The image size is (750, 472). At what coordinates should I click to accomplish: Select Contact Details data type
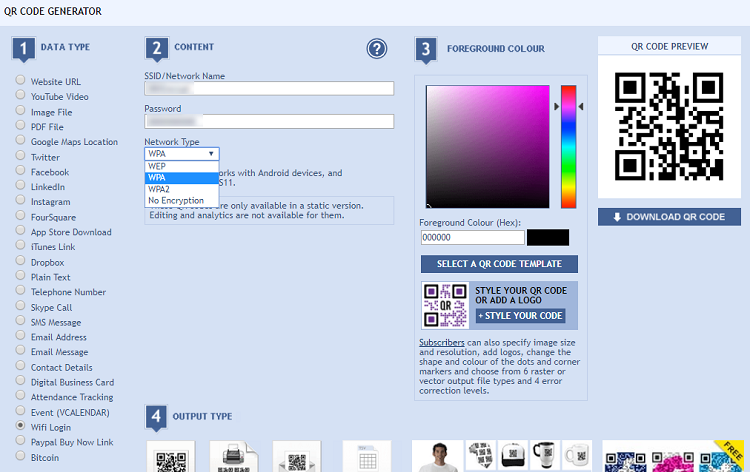20,366
